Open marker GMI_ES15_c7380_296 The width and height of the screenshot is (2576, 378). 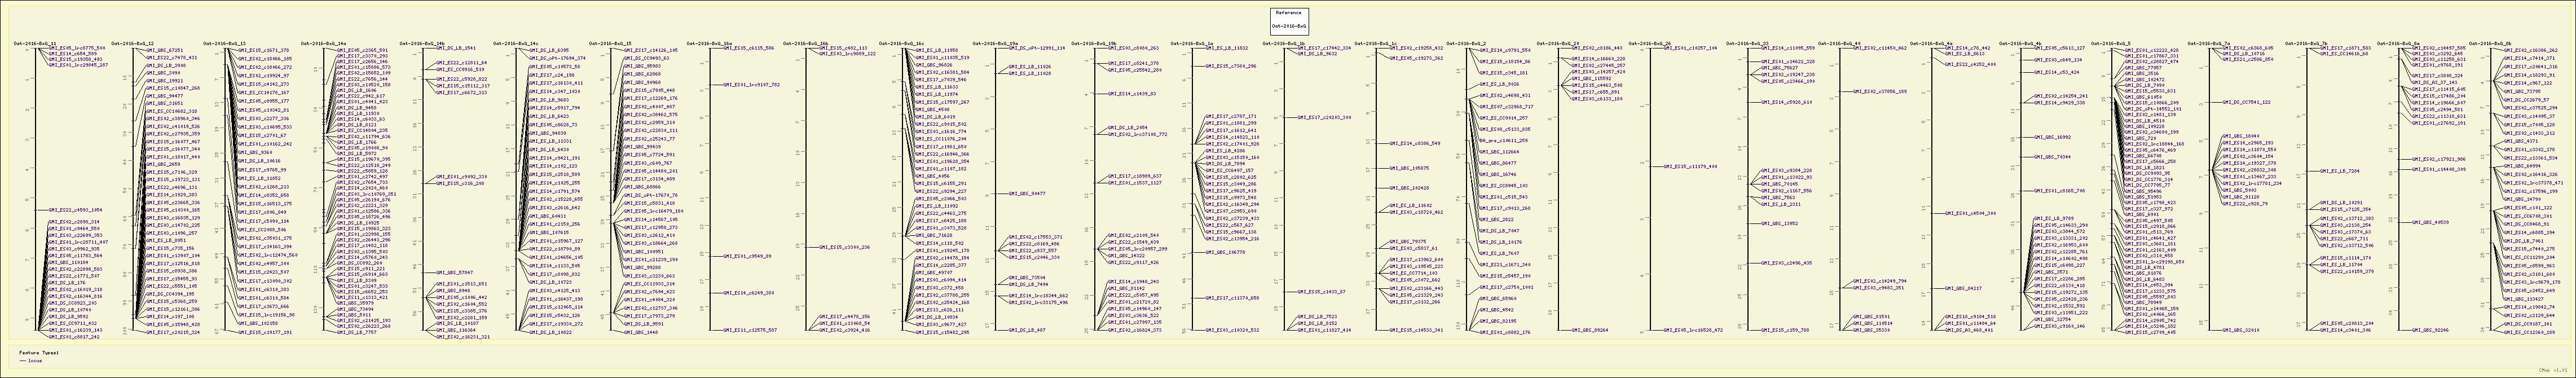[1231, 66]
